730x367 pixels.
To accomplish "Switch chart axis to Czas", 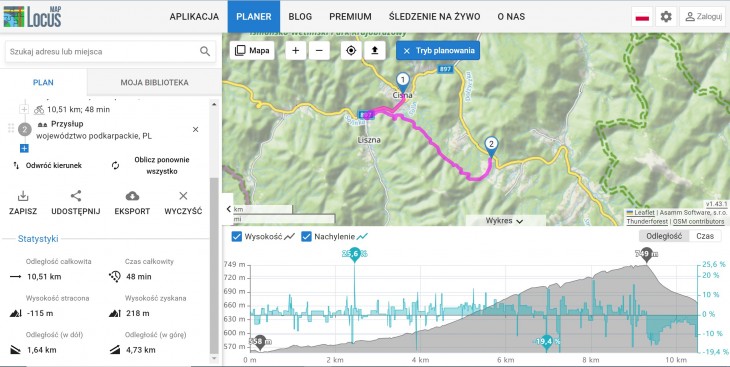I will [x=705, y=236].
